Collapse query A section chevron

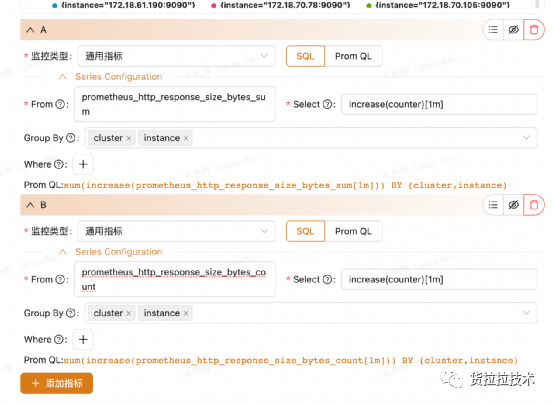[x=30, y=30]
